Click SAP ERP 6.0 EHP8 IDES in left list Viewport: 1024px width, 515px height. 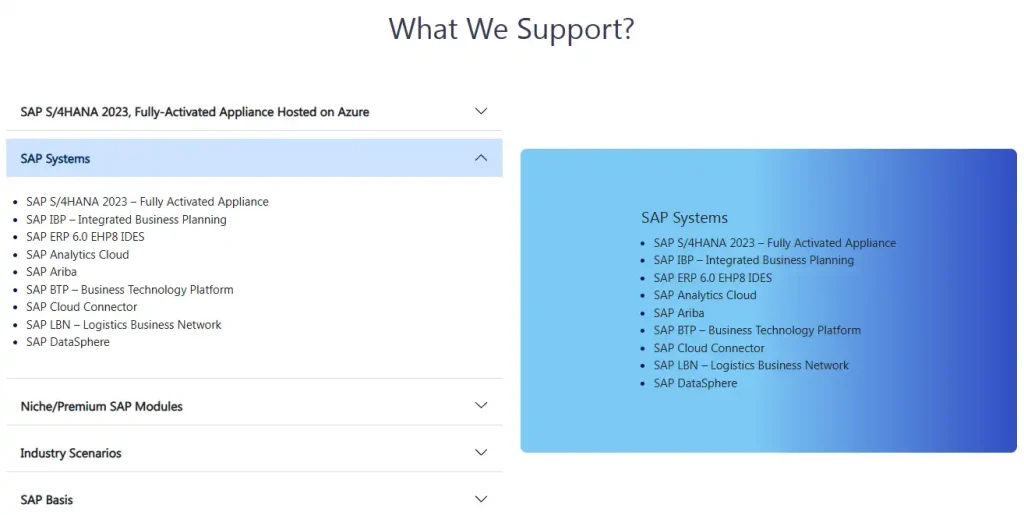86,237
